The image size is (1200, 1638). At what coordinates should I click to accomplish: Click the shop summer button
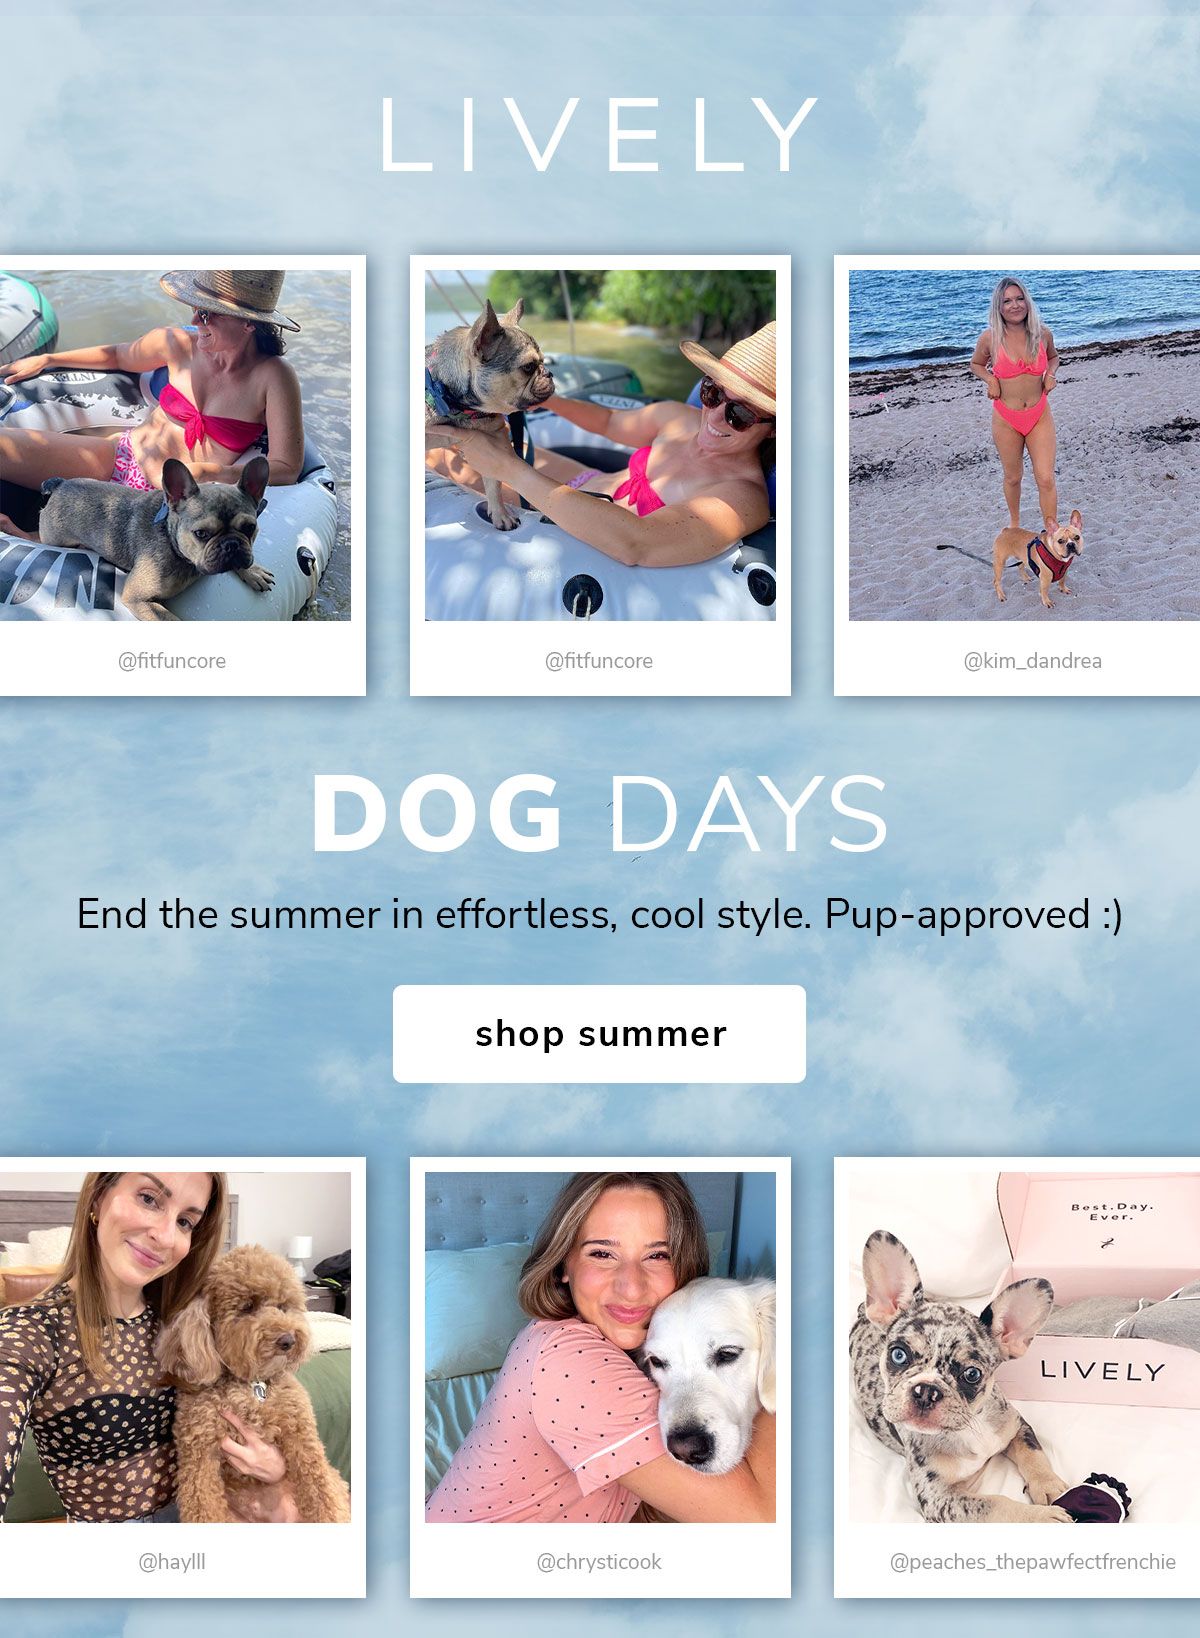click(599, 1034)
